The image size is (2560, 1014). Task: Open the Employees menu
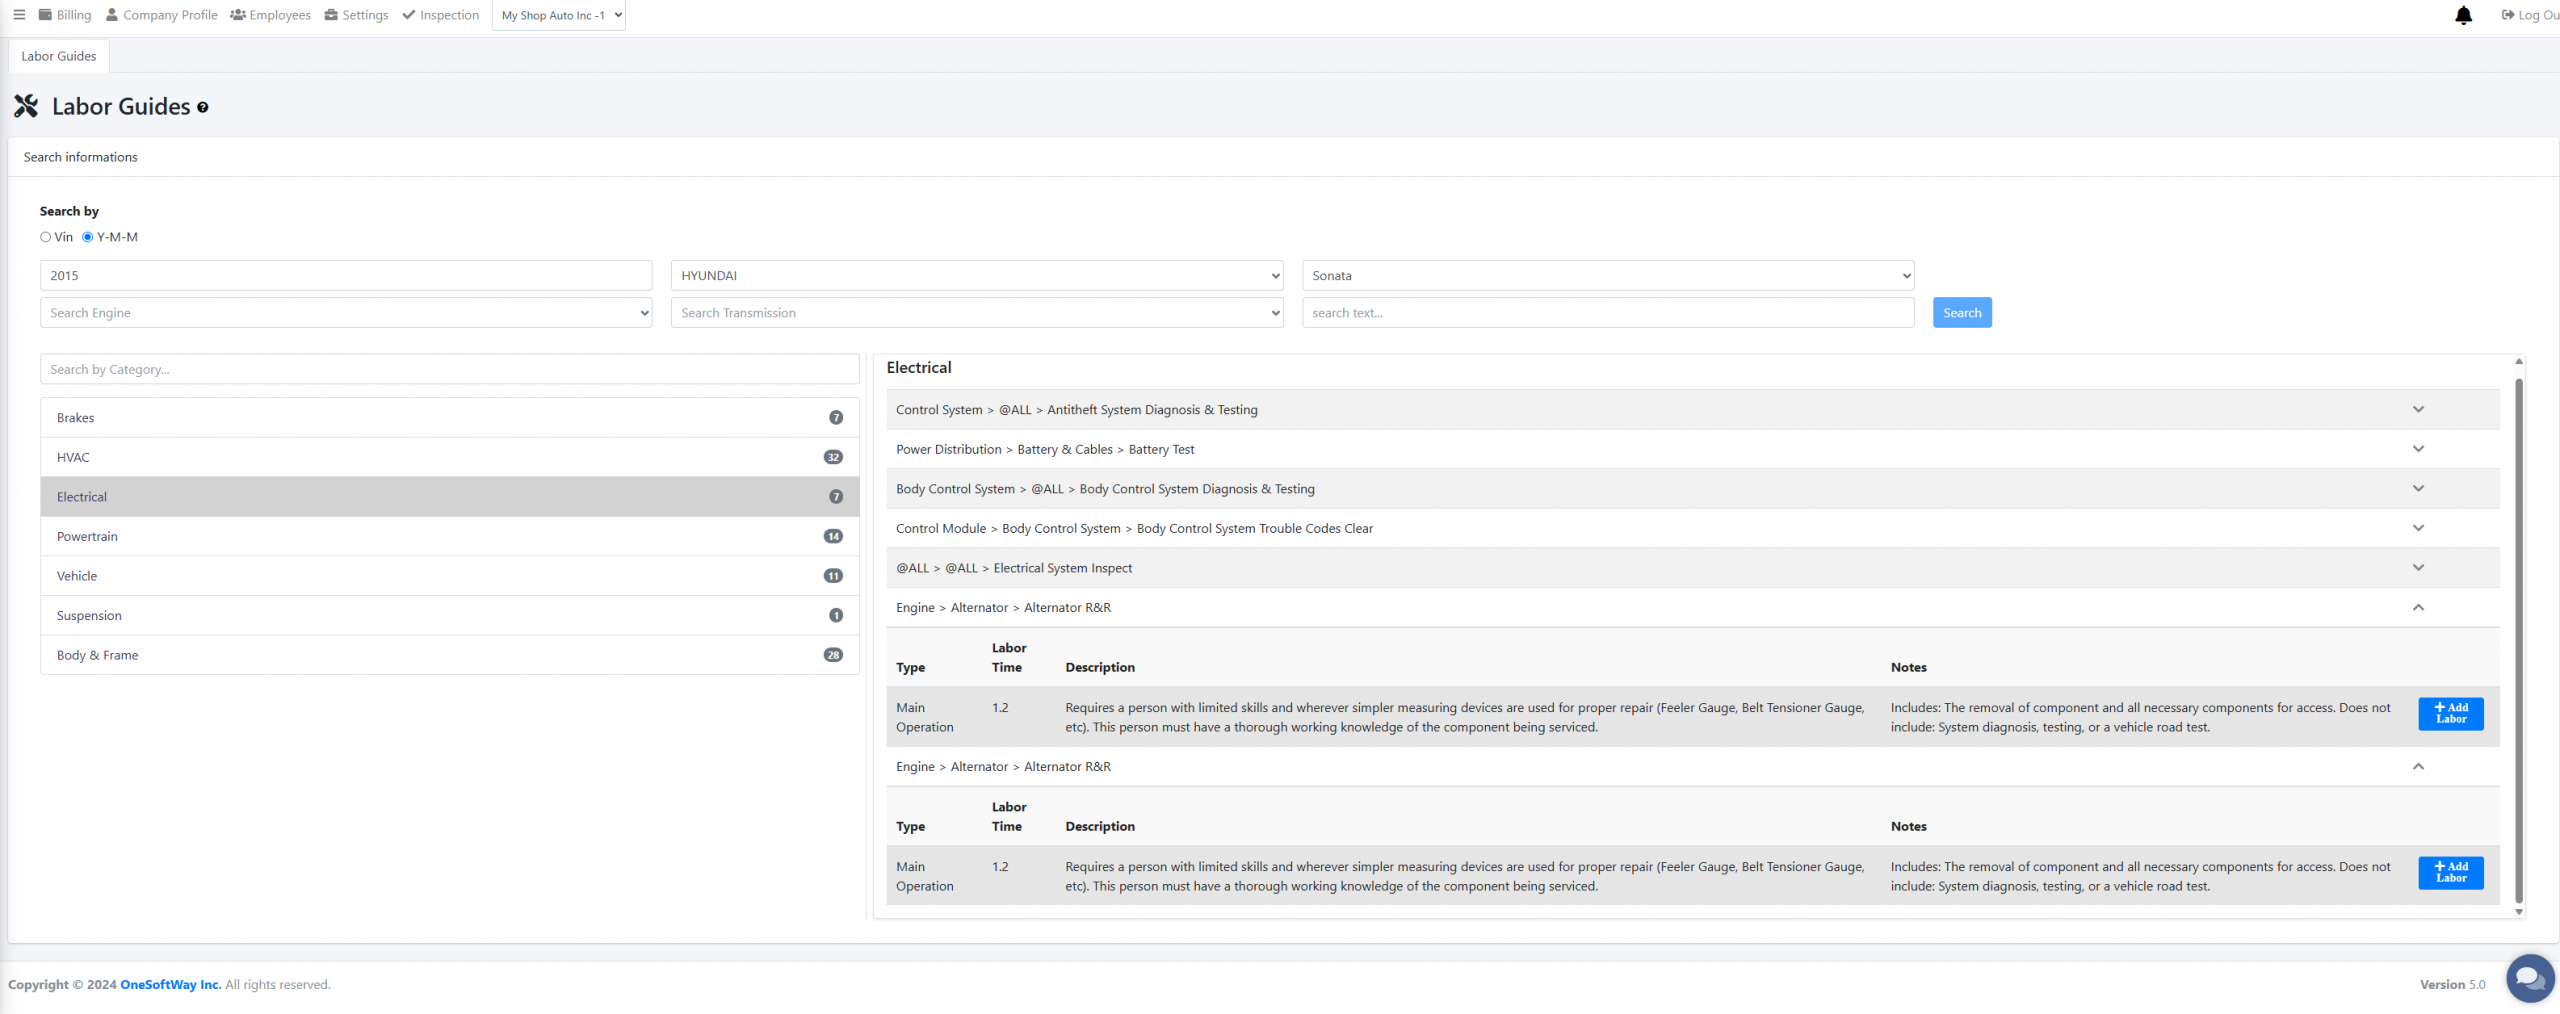click(x=271, y=15)
